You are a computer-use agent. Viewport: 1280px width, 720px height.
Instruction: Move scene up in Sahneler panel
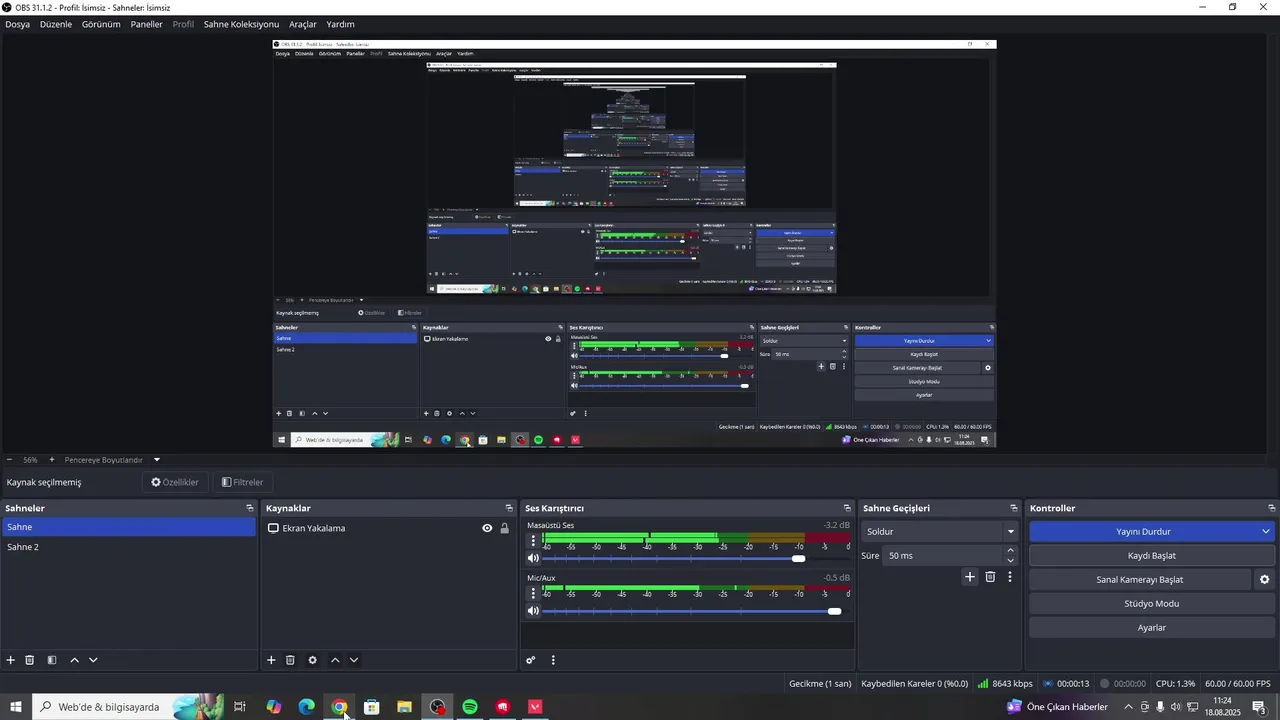point(74,660)
